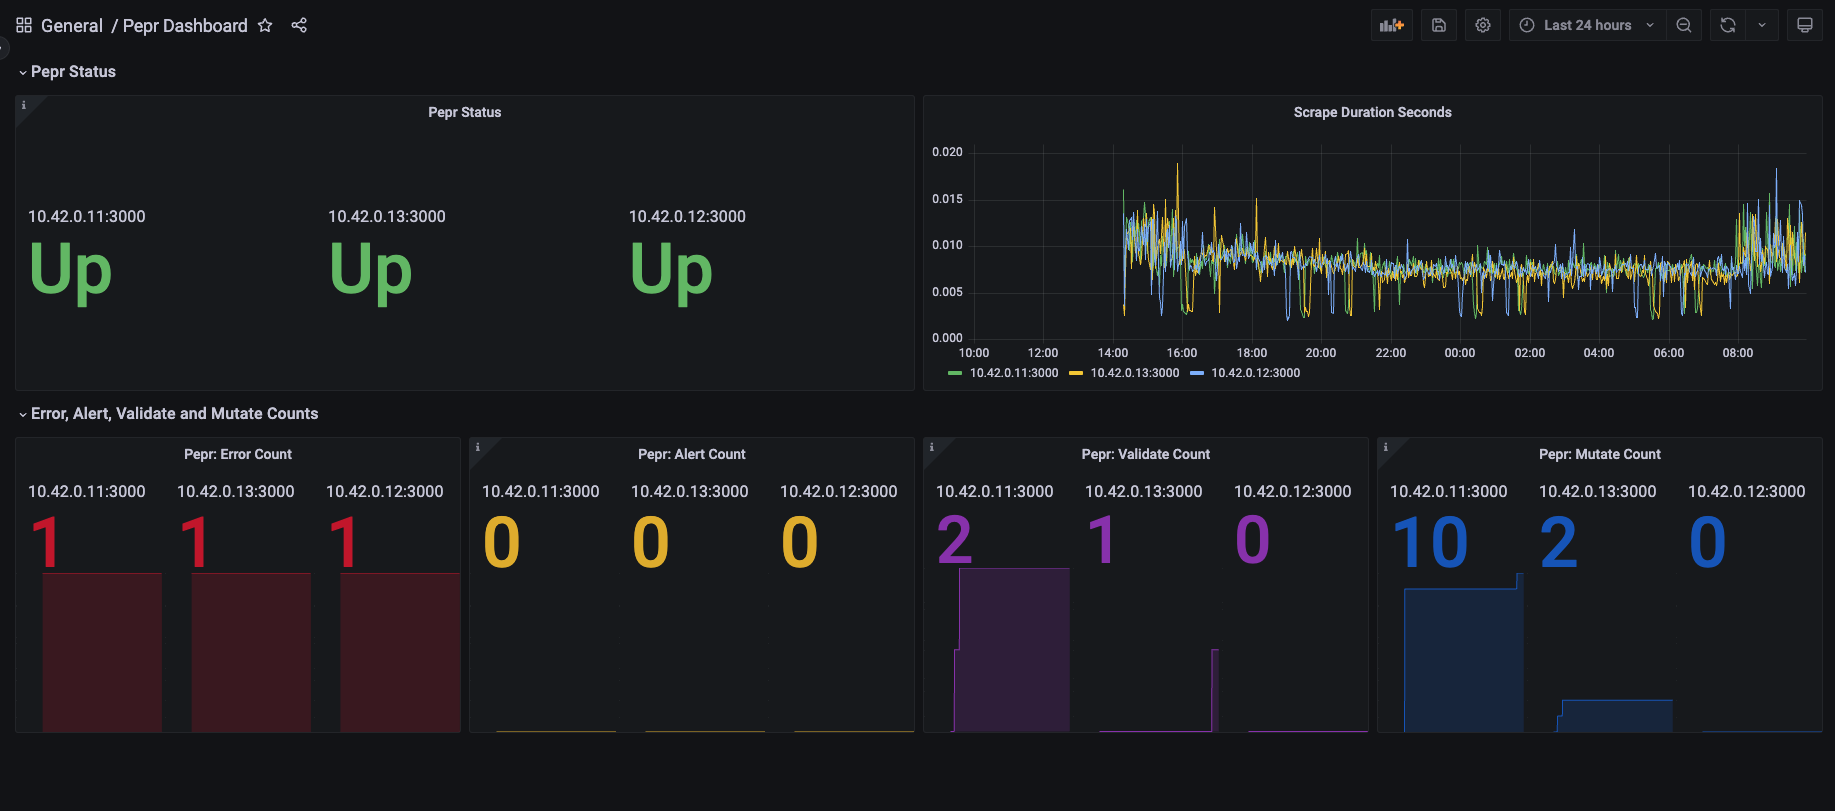Toggle 10.42.0.13:3000 series in legend
The image size is (1835, 811).
coord(1134,373)
